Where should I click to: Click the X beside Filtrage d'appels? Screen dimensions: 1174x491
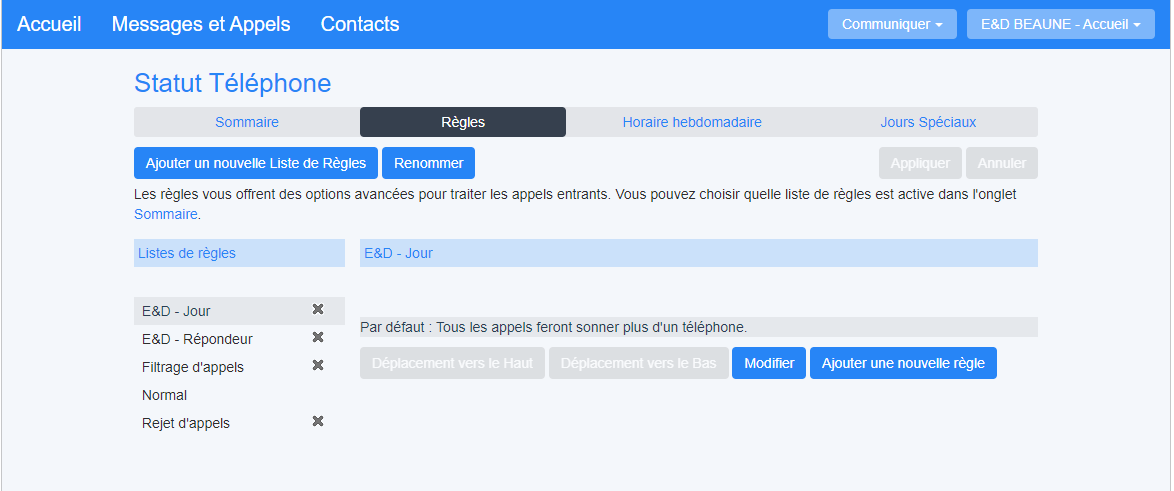318,366
